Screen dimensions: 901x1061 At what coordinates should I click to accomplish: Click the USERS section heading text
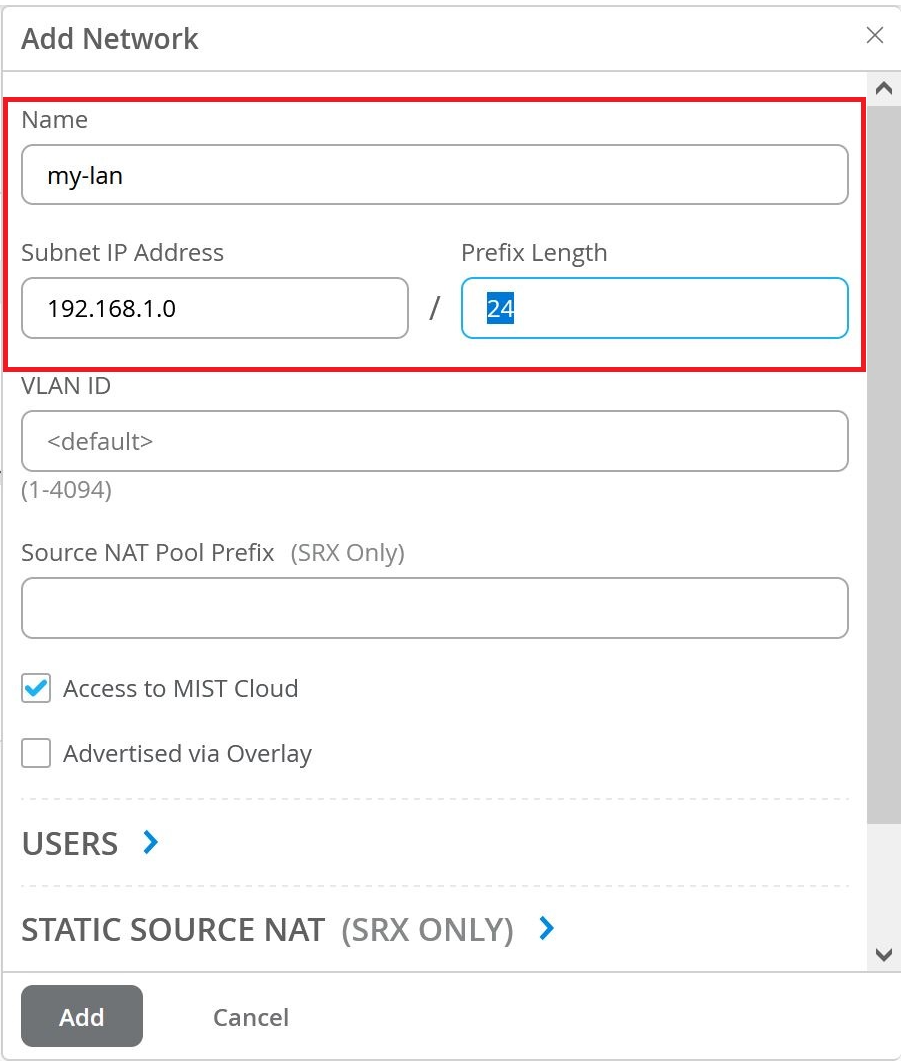pos(70,843)
